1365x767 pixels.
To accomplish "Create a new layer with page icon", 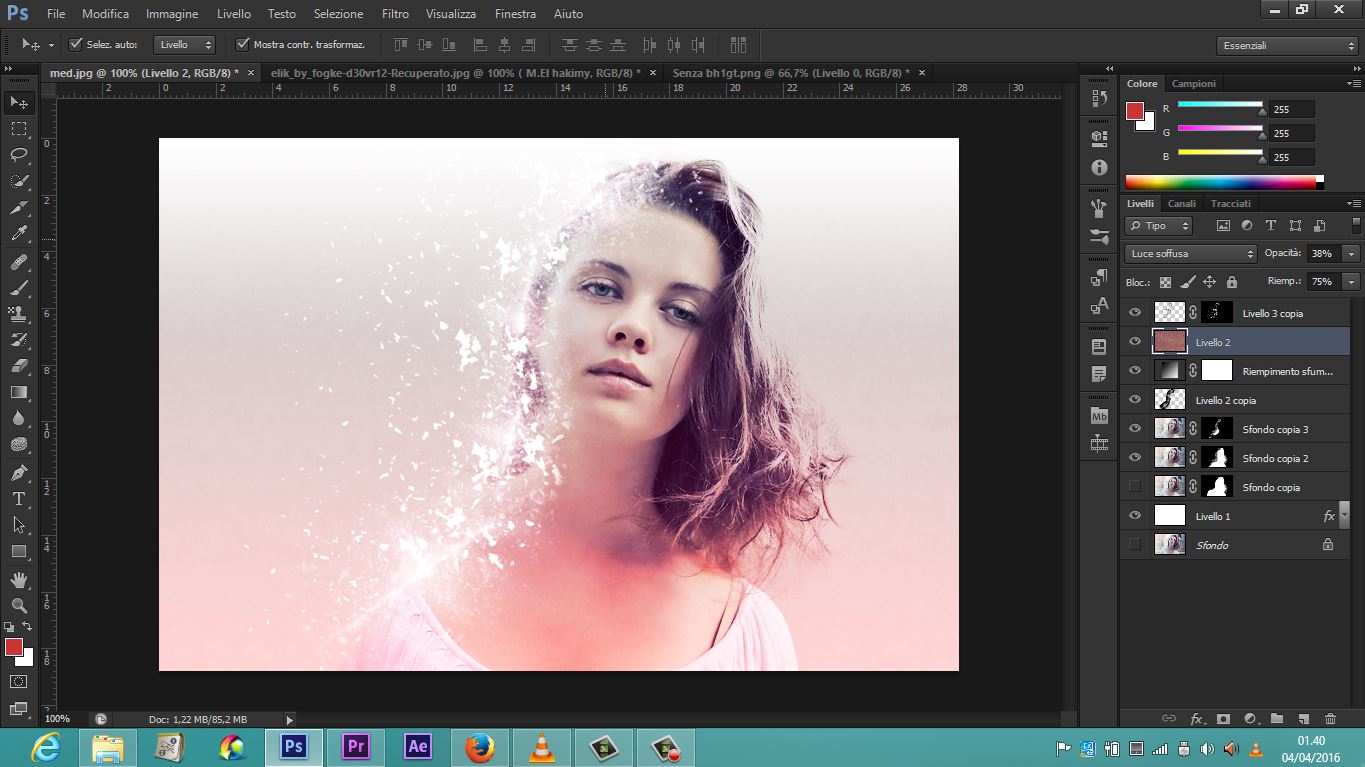I will tap(1303, 718).
